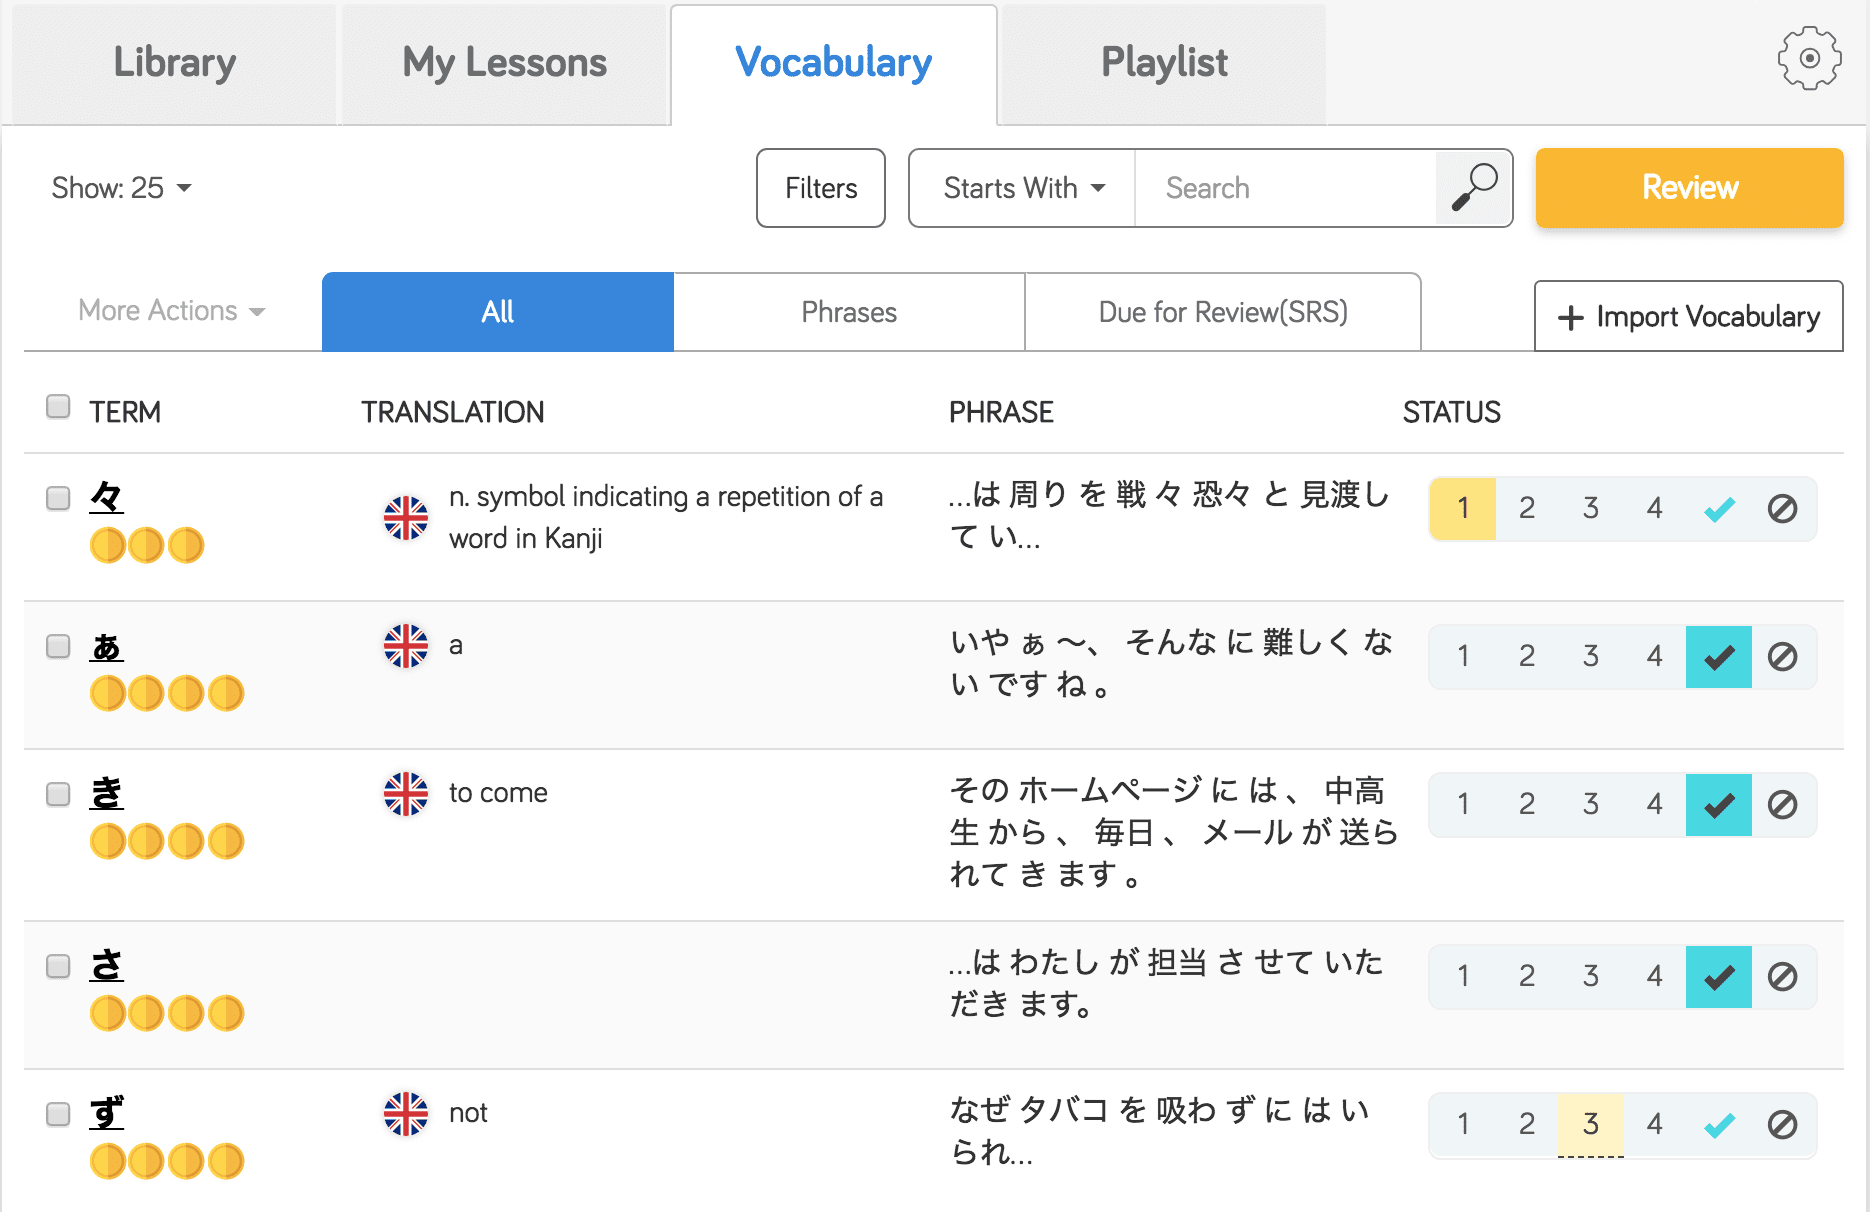This screenshot has height=1212, width=1870.
Task: Select the checkbox next to き
Action: 58,794
